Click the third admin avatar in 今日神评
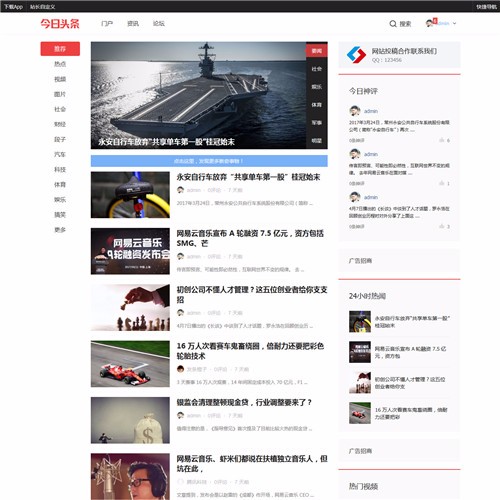Viewport: 500px width, 500px height. pos(355,197)
